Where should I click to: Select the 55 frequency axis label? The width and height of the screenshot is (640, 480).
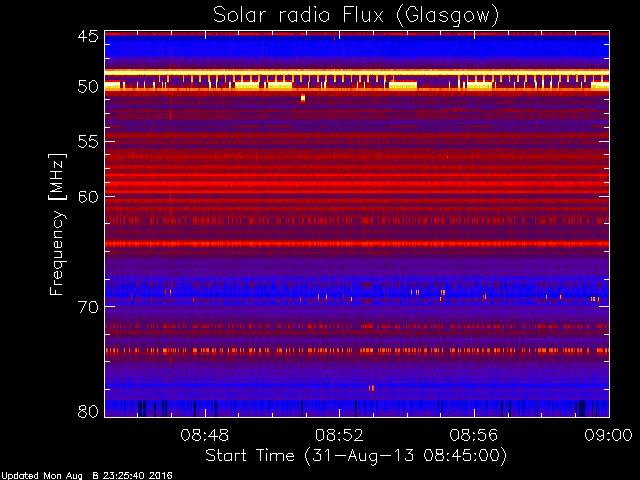(88, 142)
